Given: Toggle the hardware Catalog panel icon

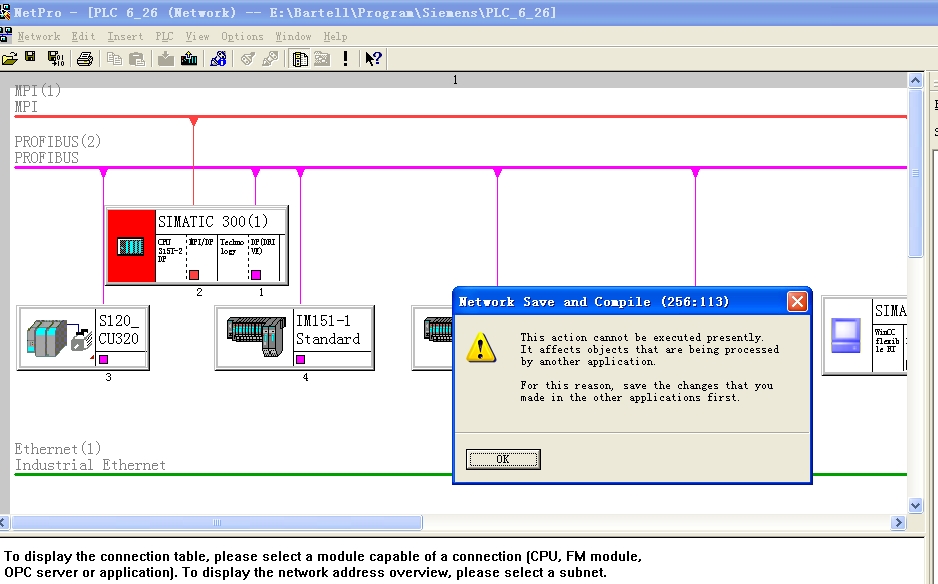Looking at the screenshot, I should 300,59.
